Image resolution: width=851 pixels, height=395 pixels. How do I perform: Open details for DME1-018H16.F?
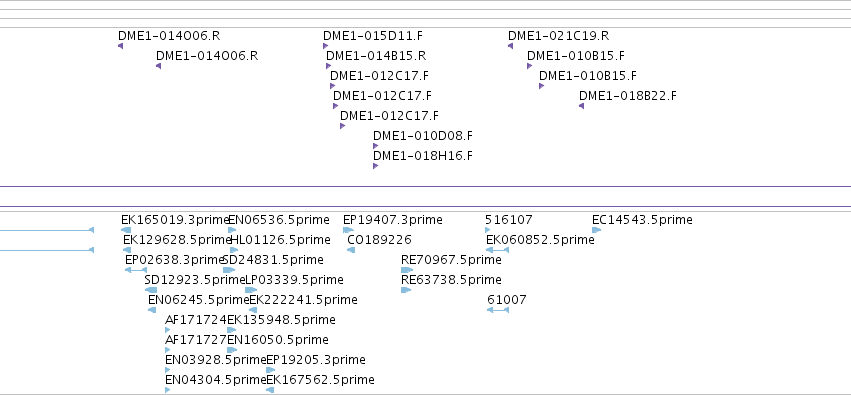coord(423,156)
